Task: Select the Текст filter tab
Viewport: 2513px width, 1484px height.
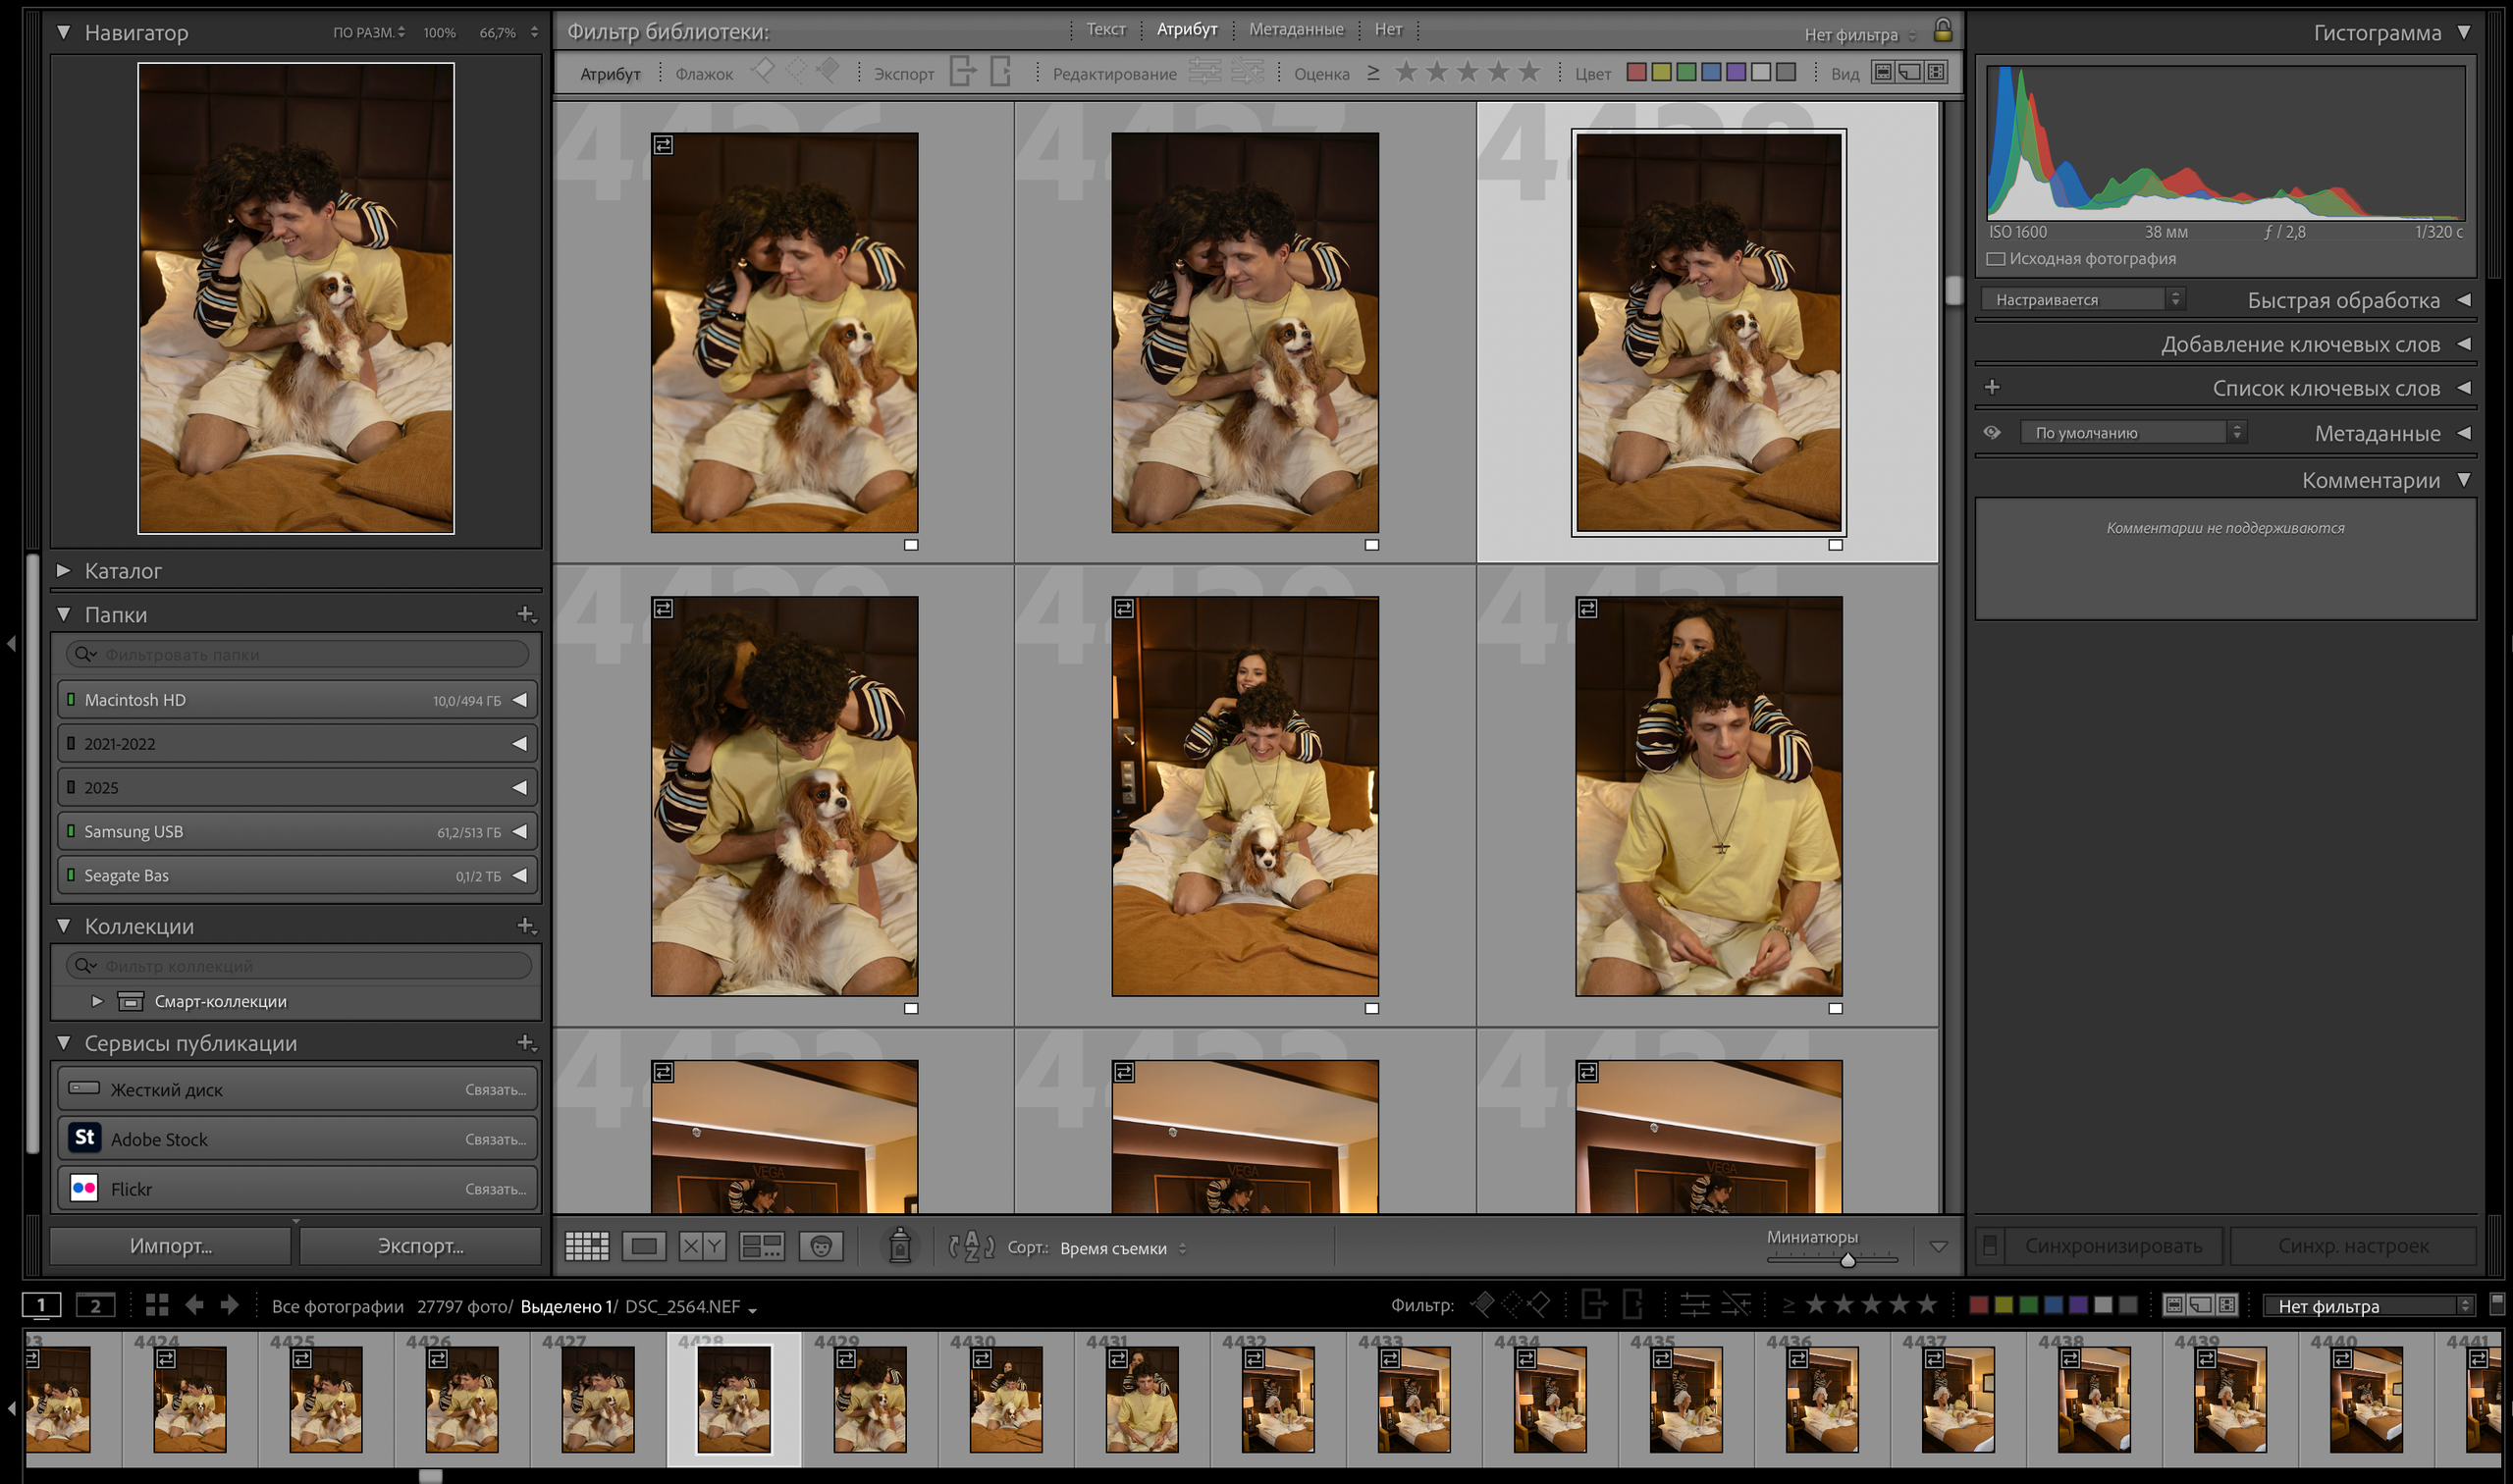Action: click(1105, 30)
